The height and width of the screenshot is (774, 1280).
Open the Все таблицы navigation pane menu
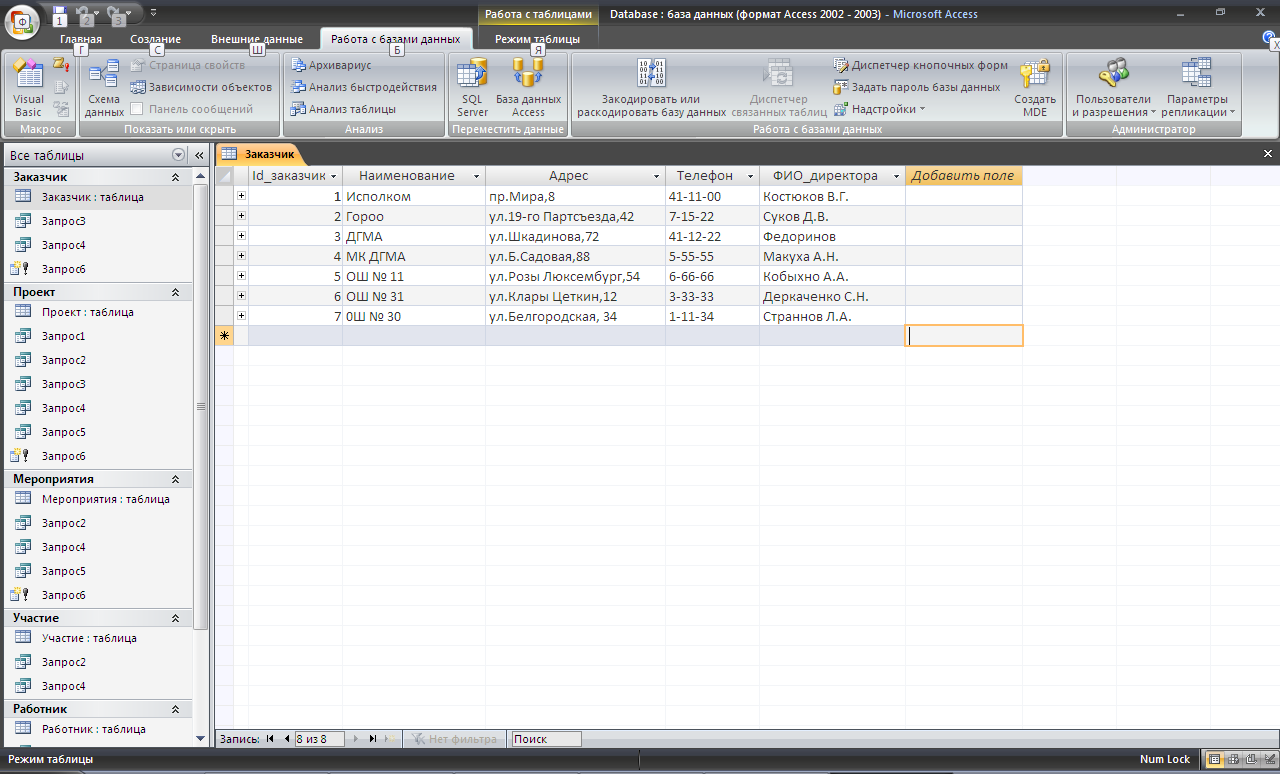[x=179, y=155]
